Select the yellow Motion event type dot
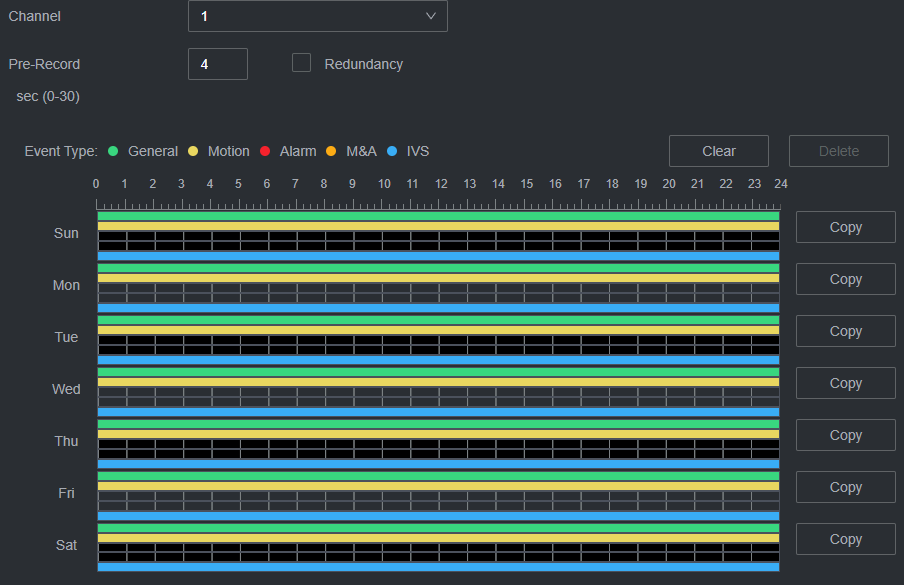Viewport: 904px width, 585px height. [193, 151]
